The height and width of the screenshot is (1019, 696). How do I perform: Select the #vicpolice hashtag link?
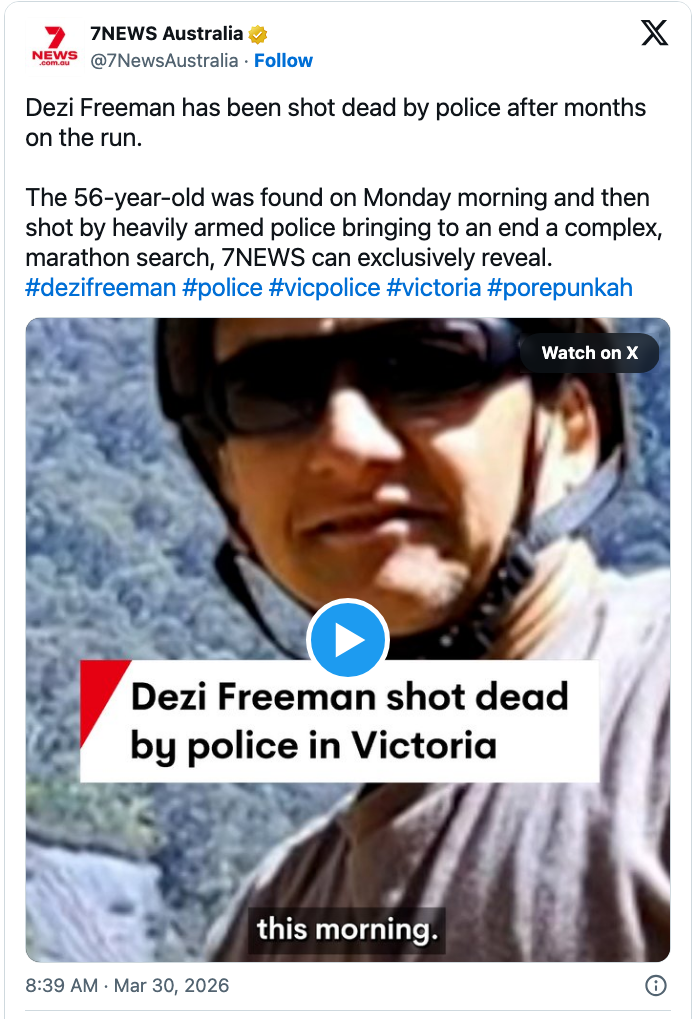(324, 288)
